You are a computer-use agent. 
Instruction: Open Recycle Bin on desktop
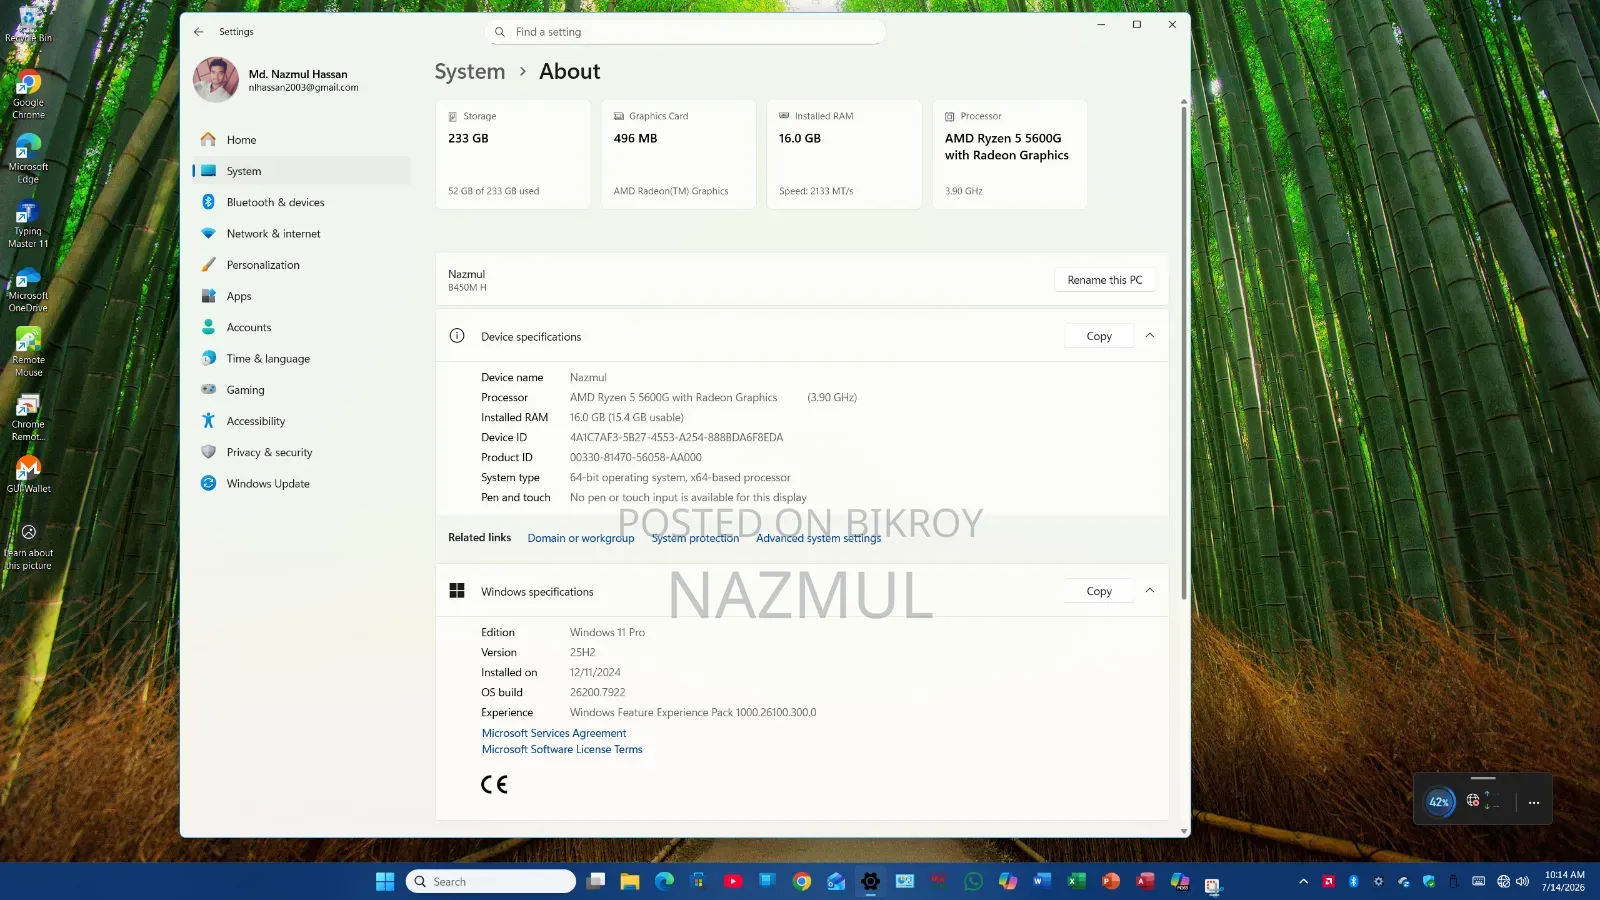pos(28,26)
